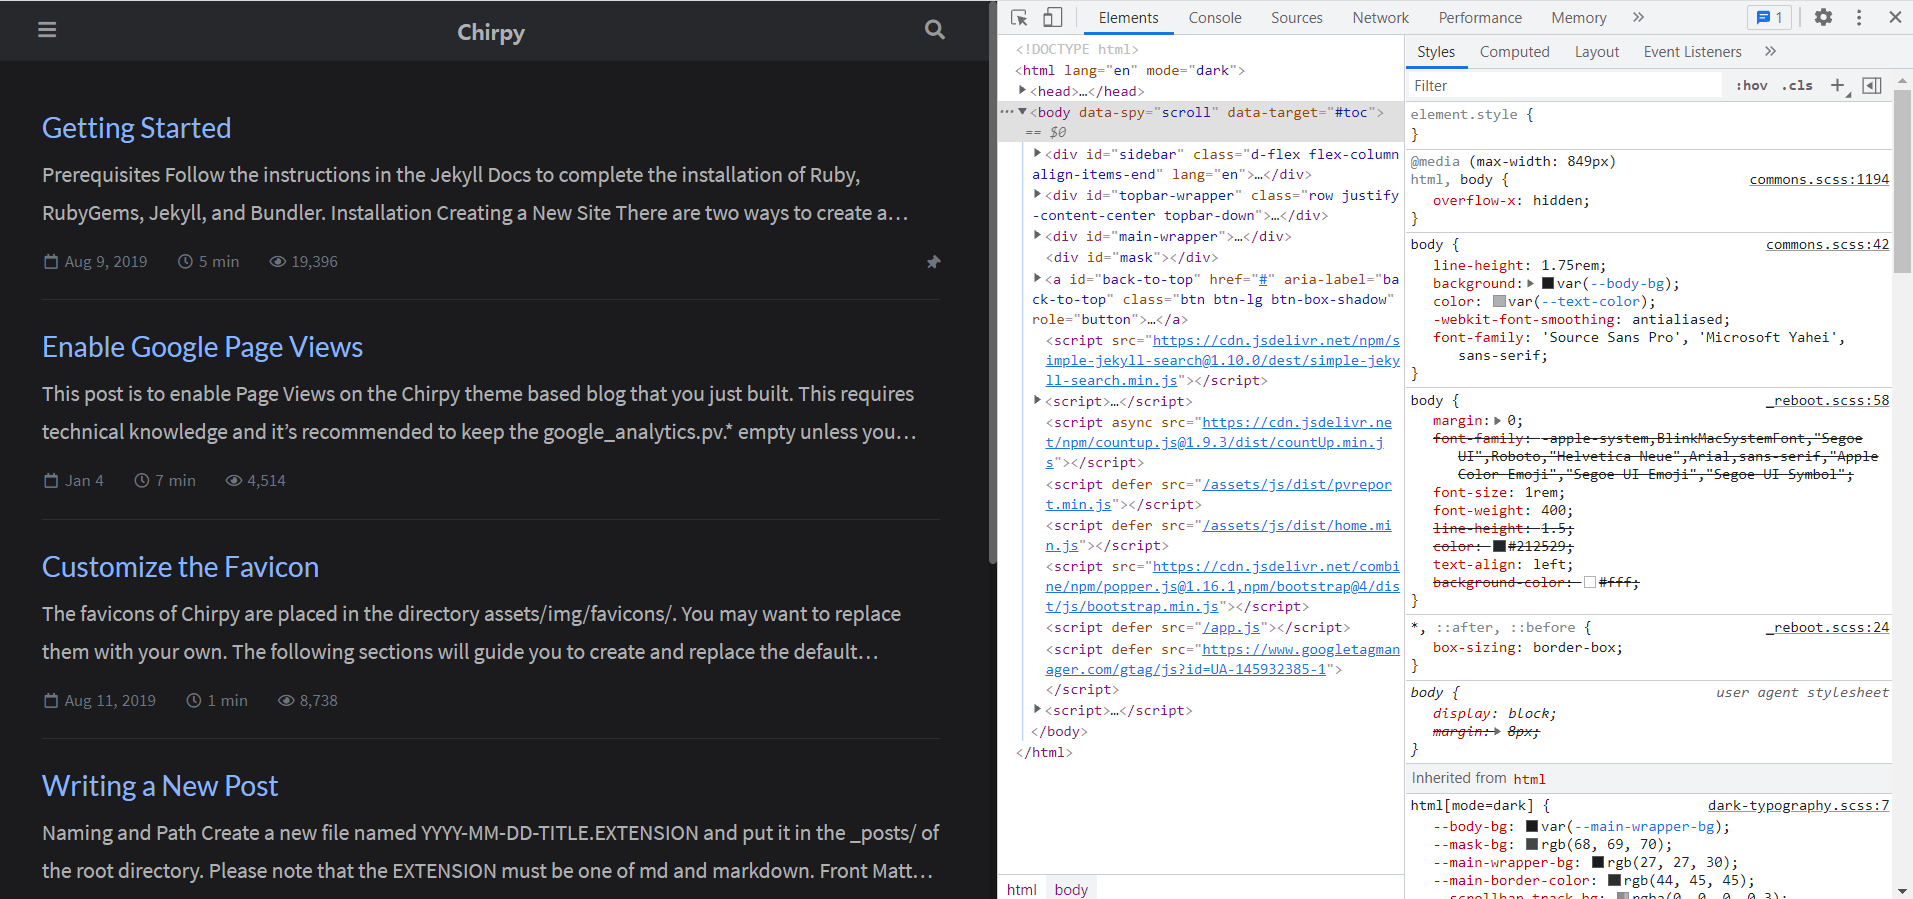Viewport: 1913px width, 899px height.
Task: Add a new style rule with plus
Action: pos(1837,86)
